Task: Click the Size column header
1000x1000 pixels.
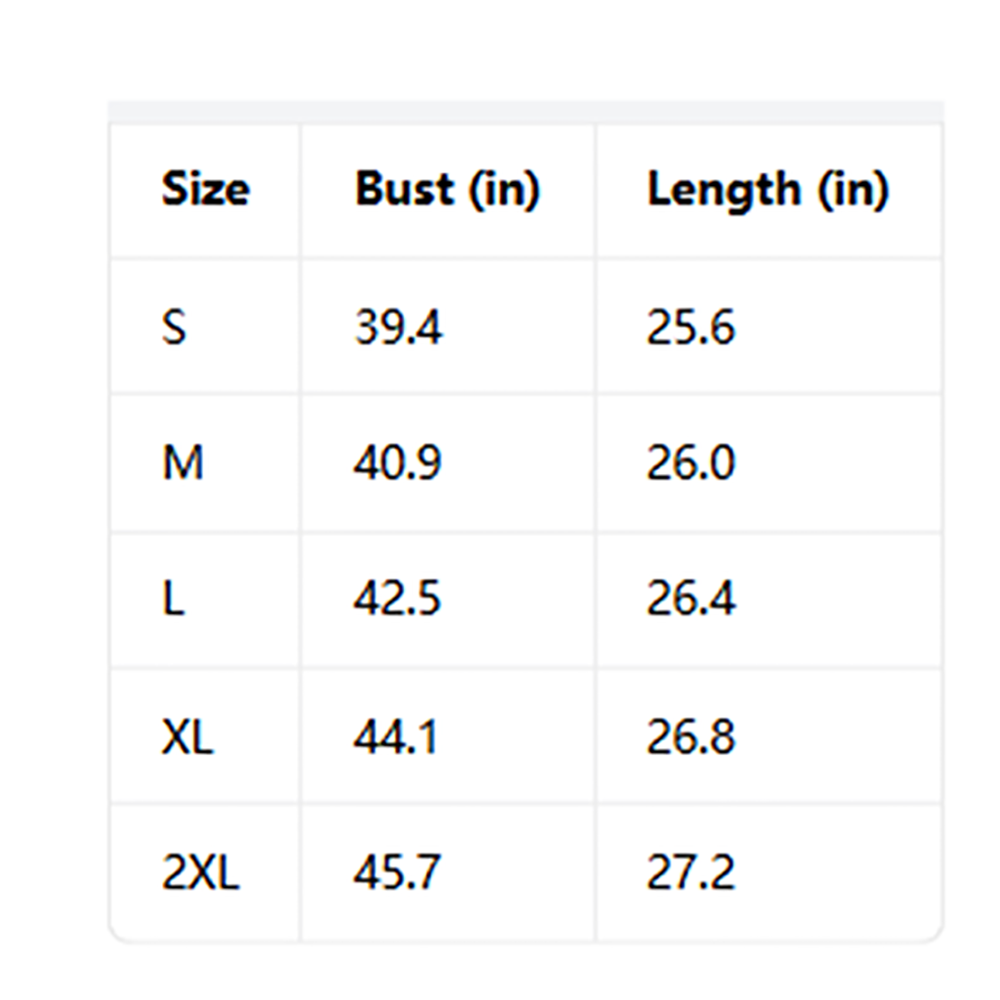Action: coord(205,189)
